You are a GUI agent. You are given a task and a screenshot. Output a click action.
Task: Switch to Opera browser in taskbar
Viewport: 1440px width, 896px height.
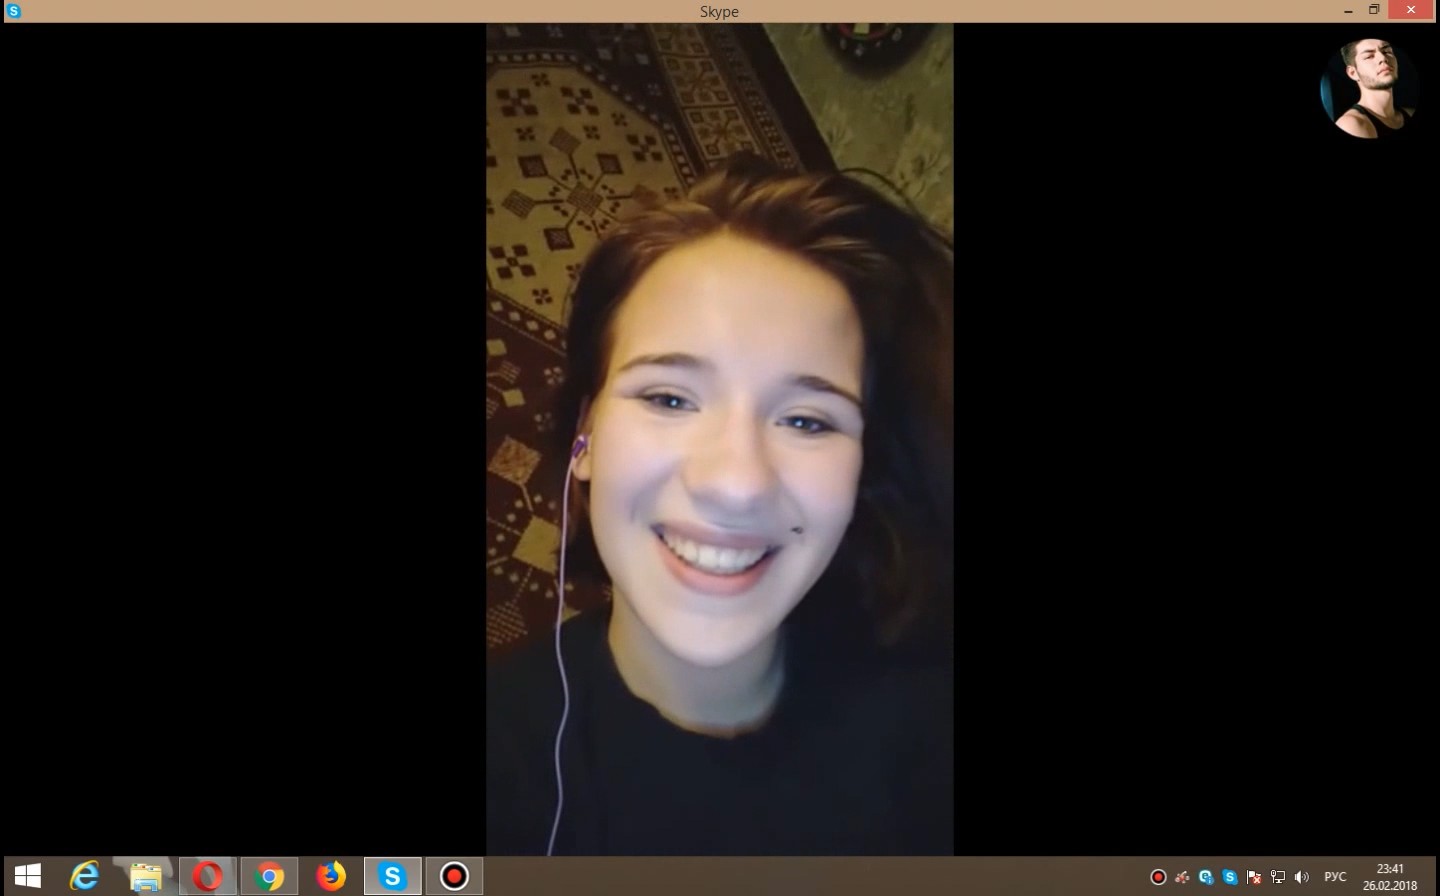coord(207,877)
